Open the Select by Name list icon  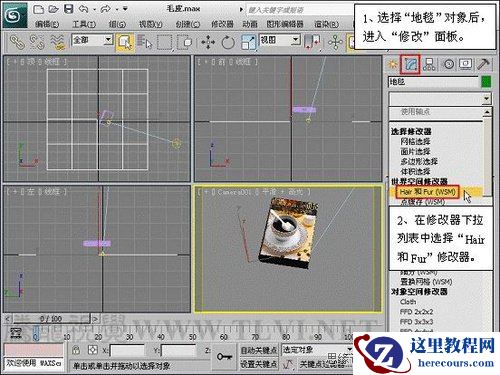(145, 42)
